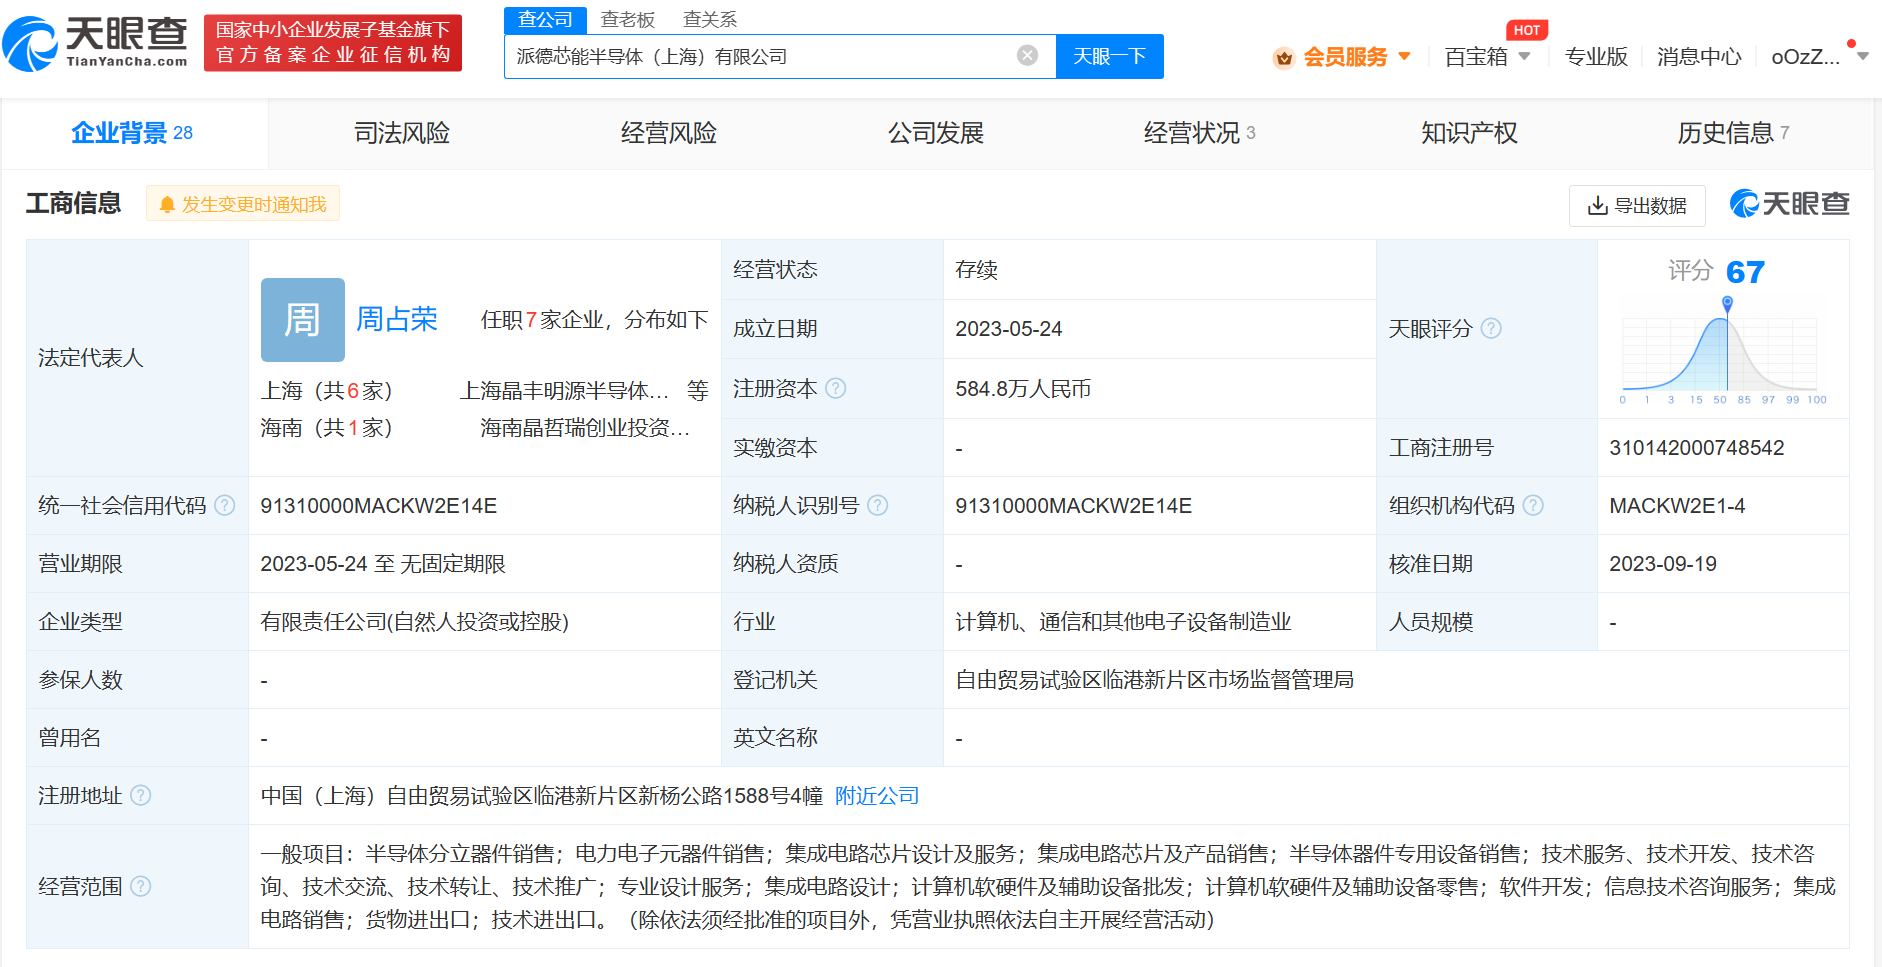Select credit code 91310000MACKW2E14E under 统一社会信用代码

click(379, 506)
